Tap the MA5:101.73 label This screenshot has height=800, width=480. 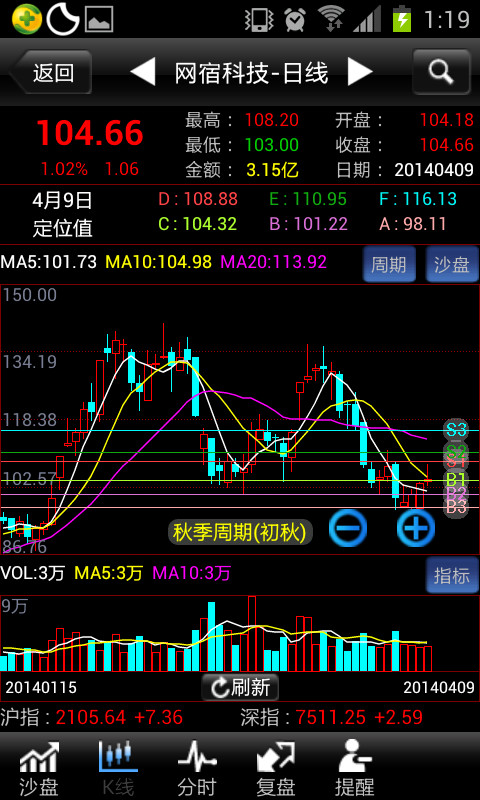point(48,262)
